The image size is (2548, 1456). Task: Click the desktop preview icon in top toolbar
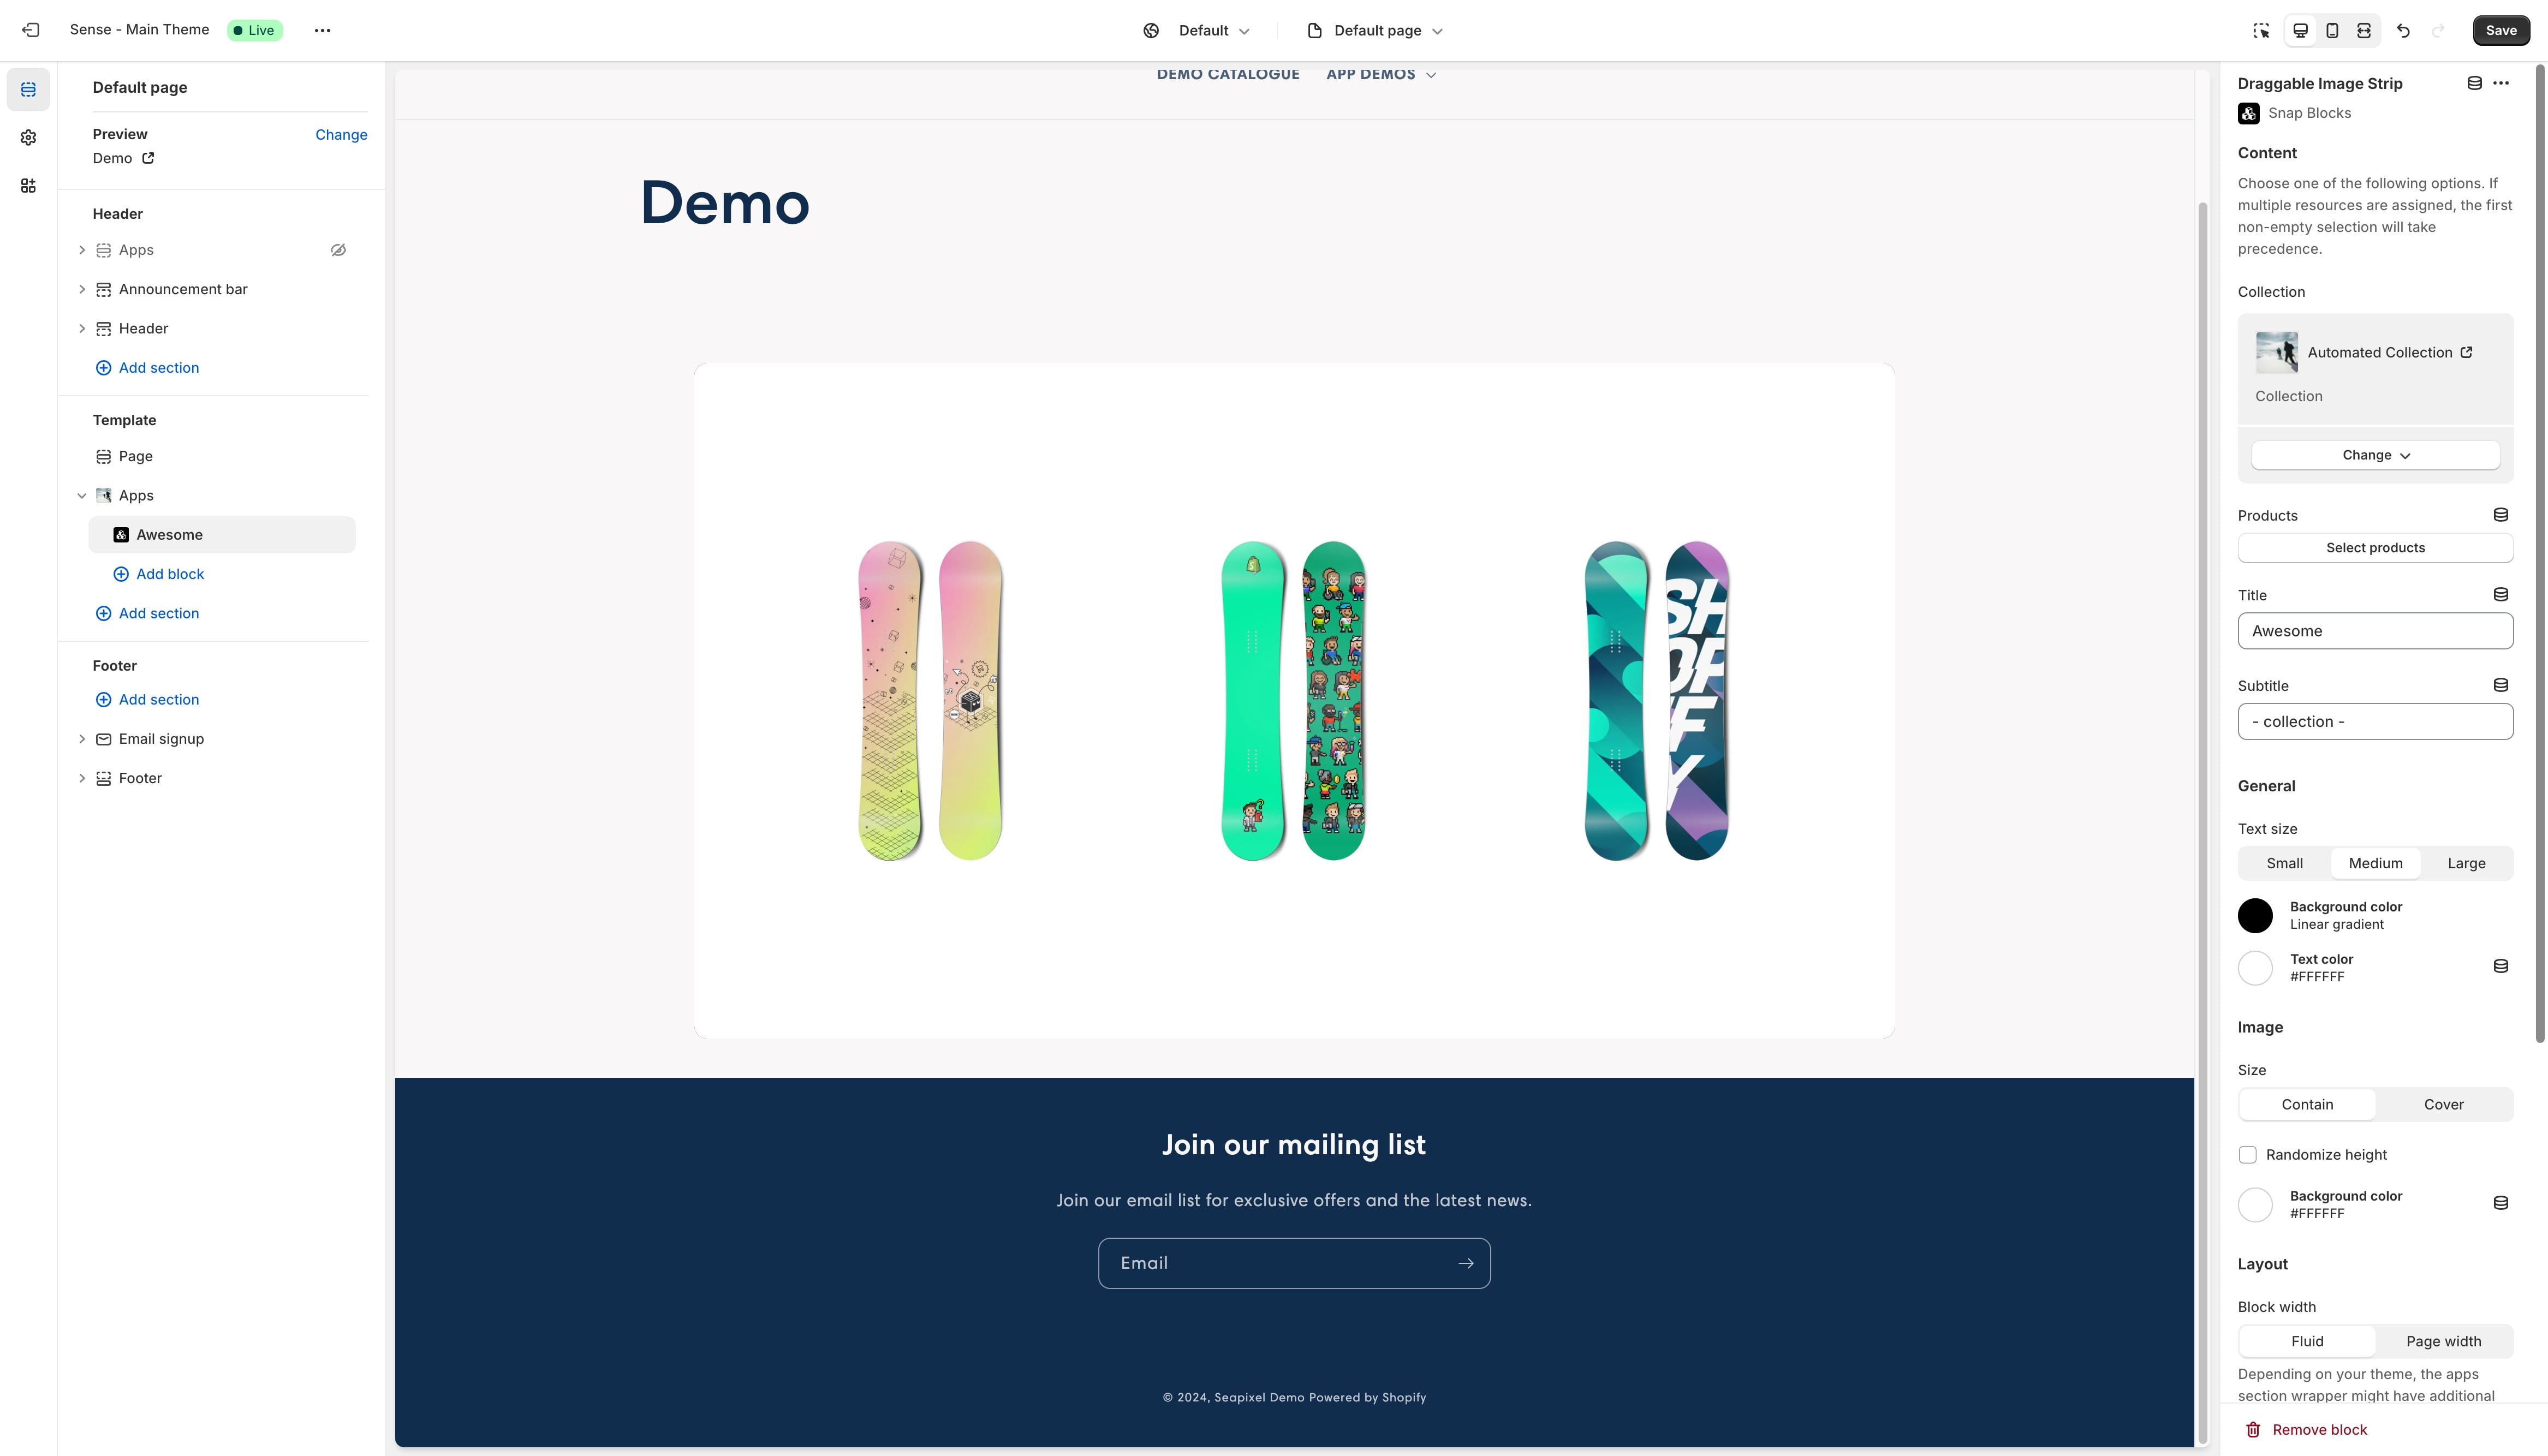[2300, 30]
